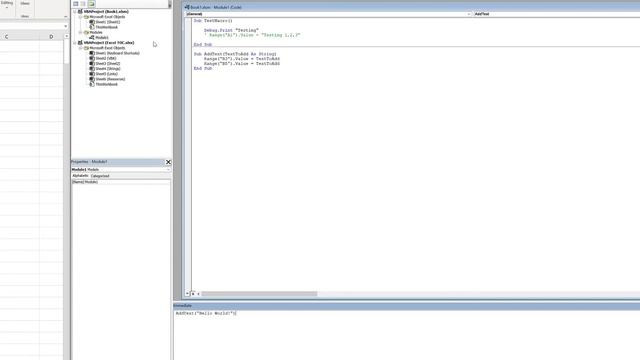Select Sheet1 (Keyboard Shortcuts) in project tree
The width and height of the screenshot is (640, 360).
tap(117, 53)
